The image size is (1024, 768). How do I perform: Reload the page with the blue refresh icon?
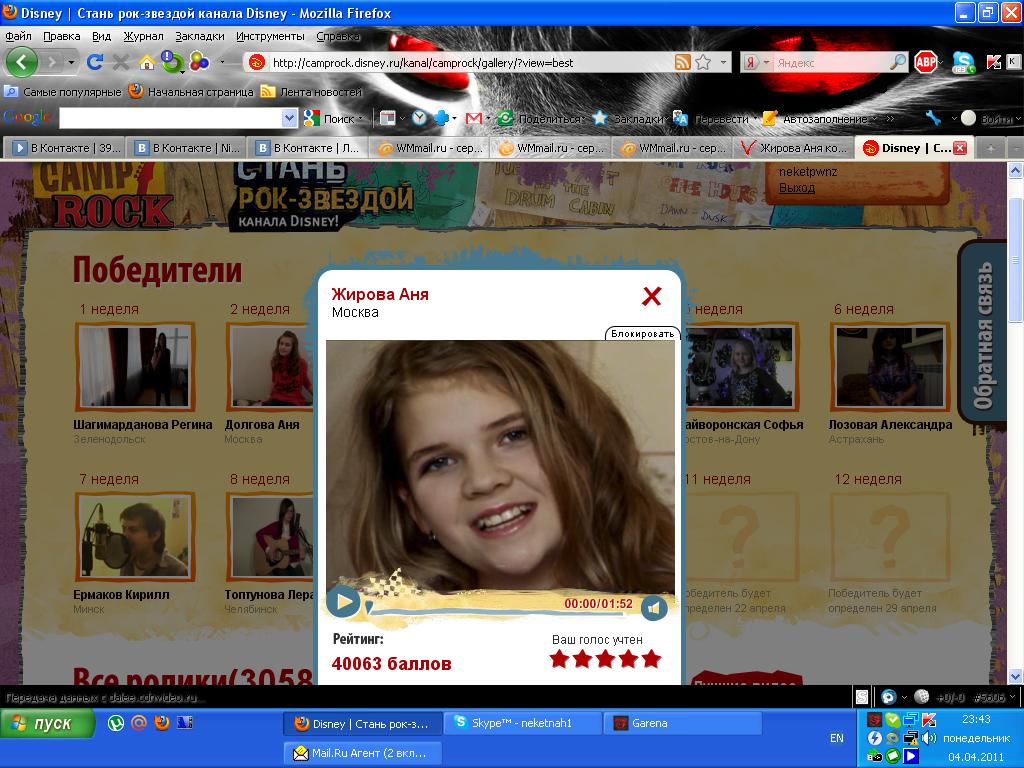(x=95, y=63)
